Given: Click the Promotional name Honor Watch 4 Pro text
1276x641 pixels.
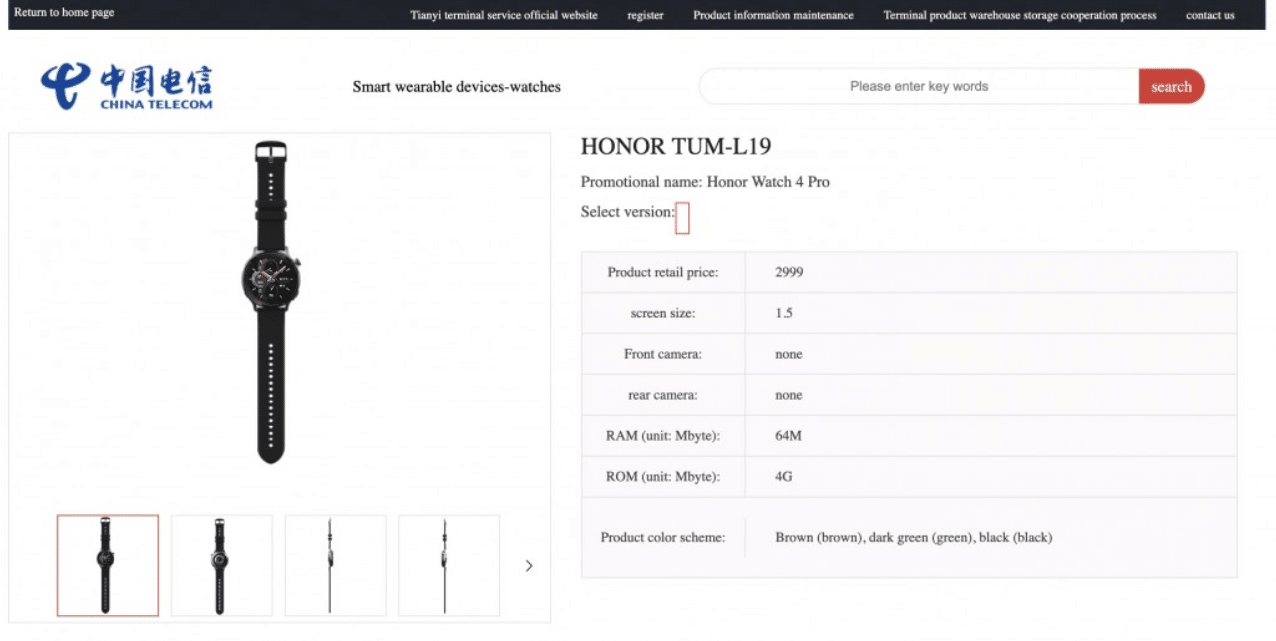Looking at the screenshot, I should [705, 182].
